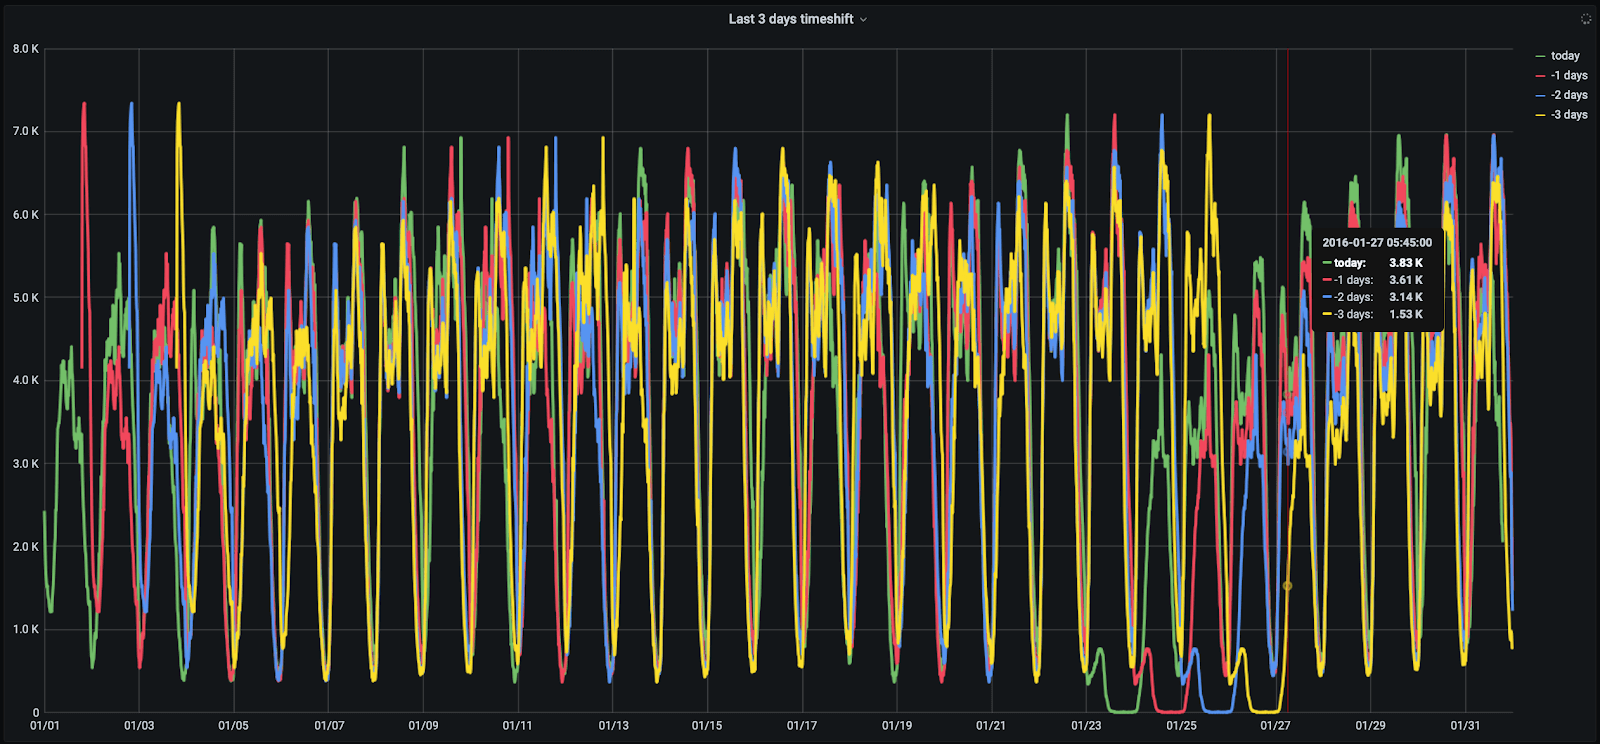The height and width of the screenshot is (744, 1600).
Task: Click the red line icon beside -1 days
Action: pos(1540,76)
